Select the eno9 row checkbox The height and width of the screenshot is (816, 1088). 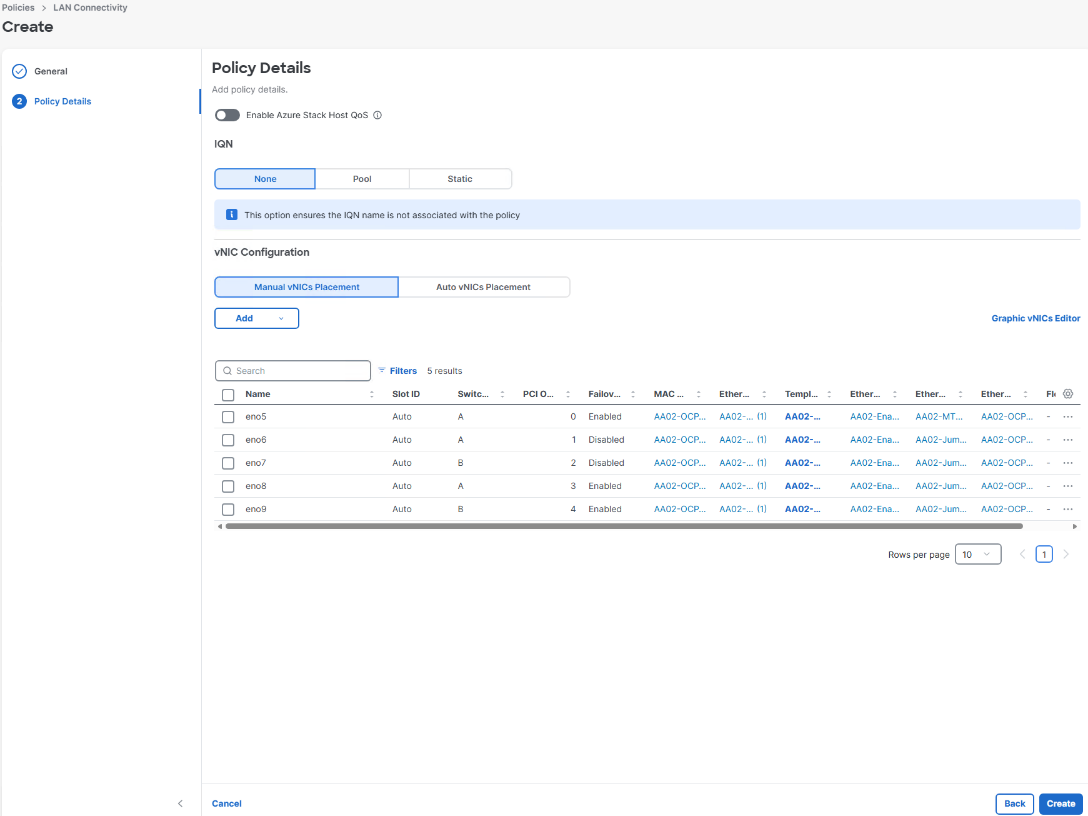tap(228, 509)
